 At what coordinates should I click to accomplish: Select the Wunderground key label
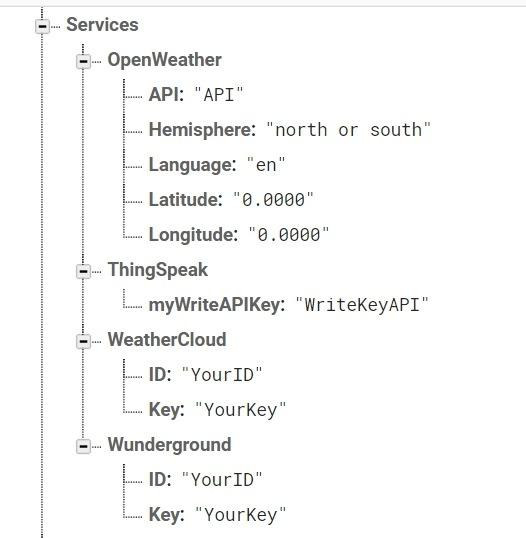pos(170,445)
